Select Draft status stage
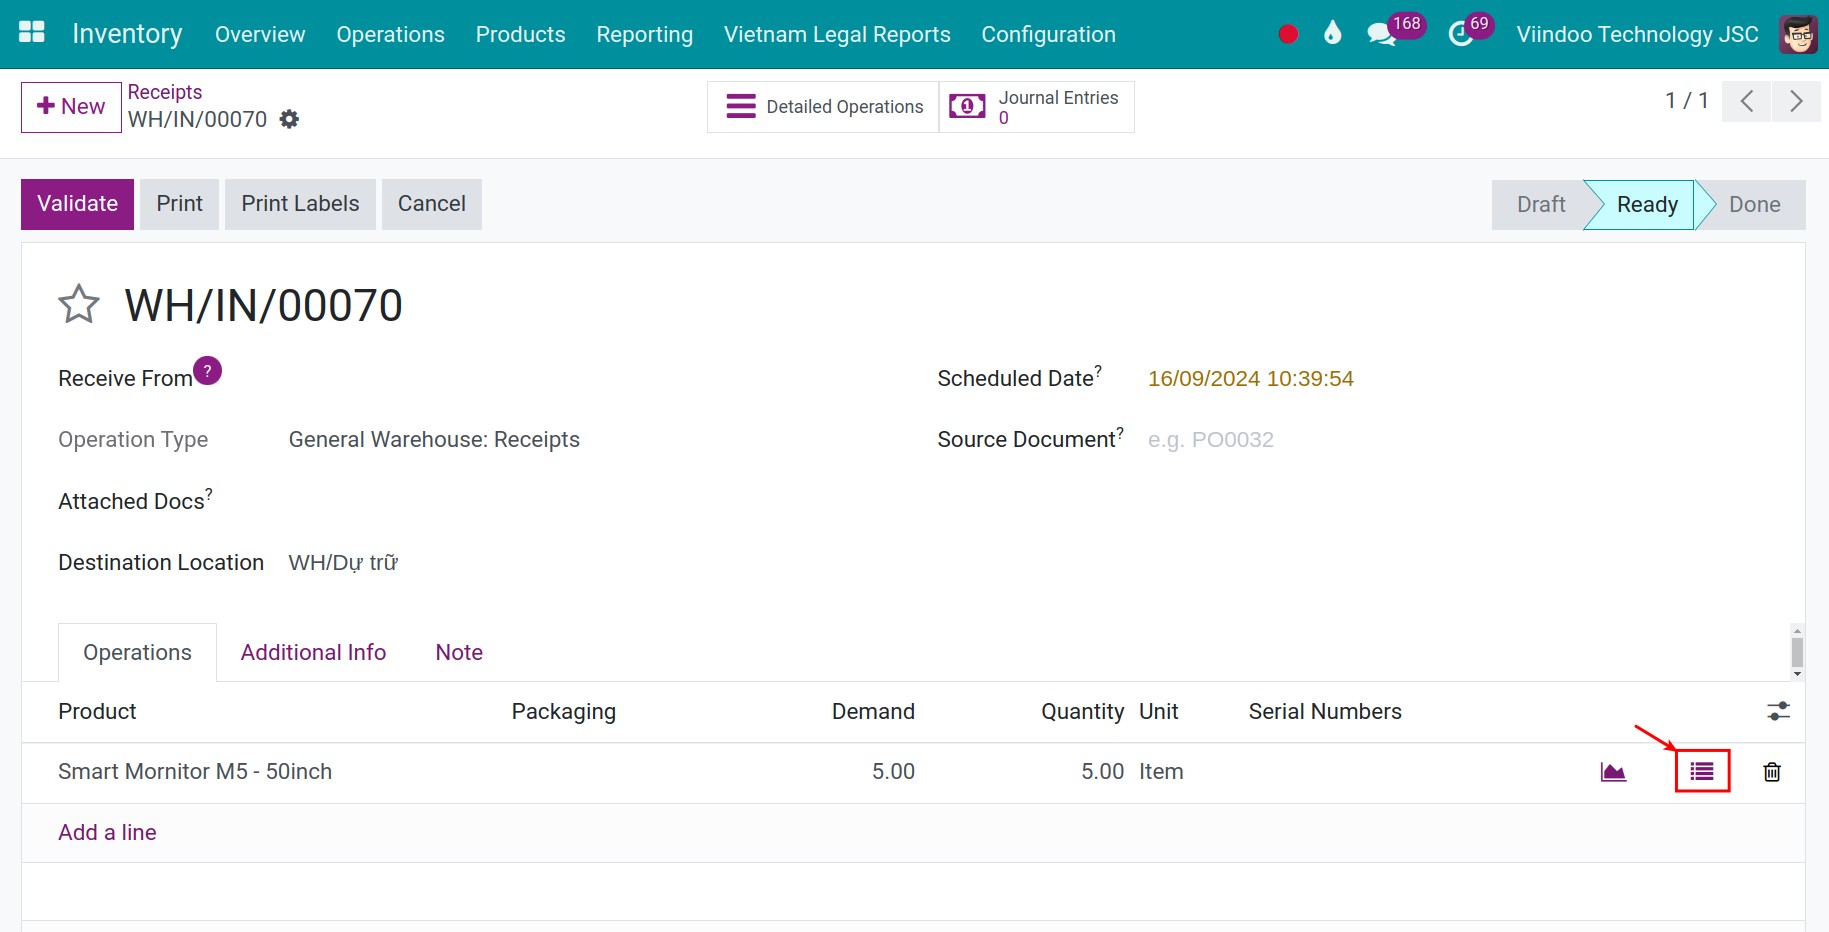The height and width of the screenshot is (932, 1829). pyautogui.click(x=1540, y=205)
